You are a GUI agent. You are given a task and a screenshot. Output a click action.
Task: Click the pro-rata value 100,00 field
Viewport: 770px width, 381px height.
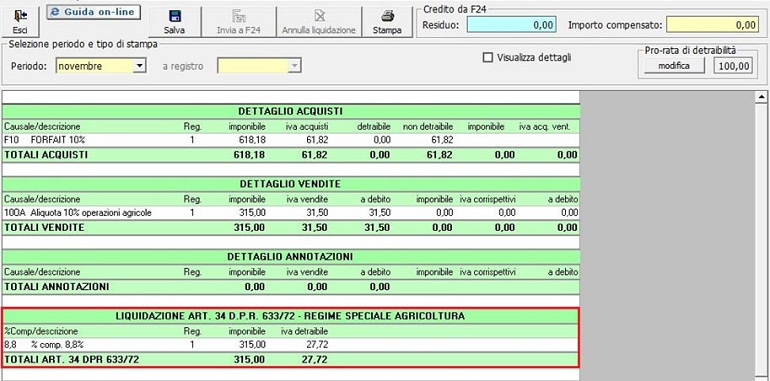pyautogui.click(x=734, y=66)
